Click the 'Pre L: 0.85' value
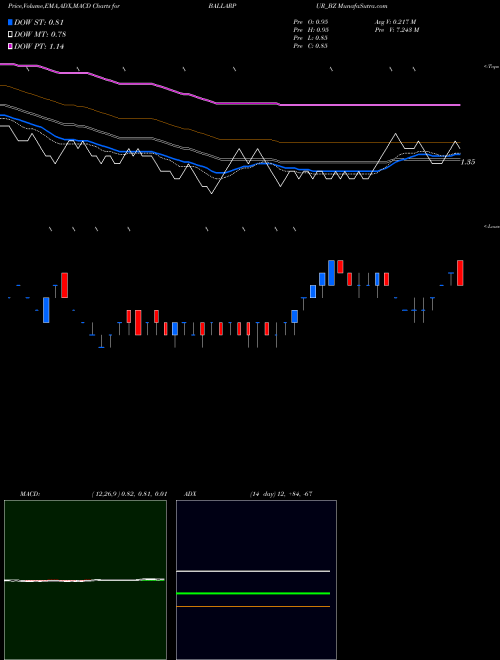 (310, 37)
